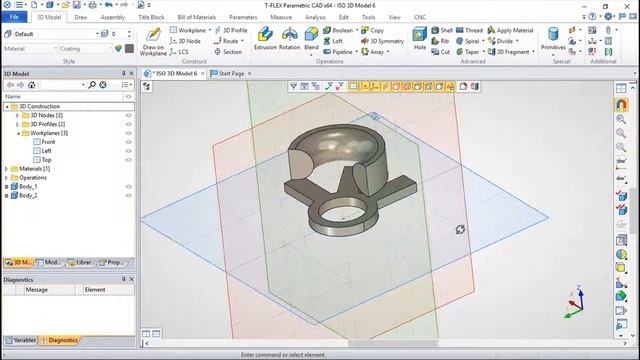640x360 pixels.
Task: Pin the 3D Model panel
Action: pyautogui.click(x=123, y=73)
